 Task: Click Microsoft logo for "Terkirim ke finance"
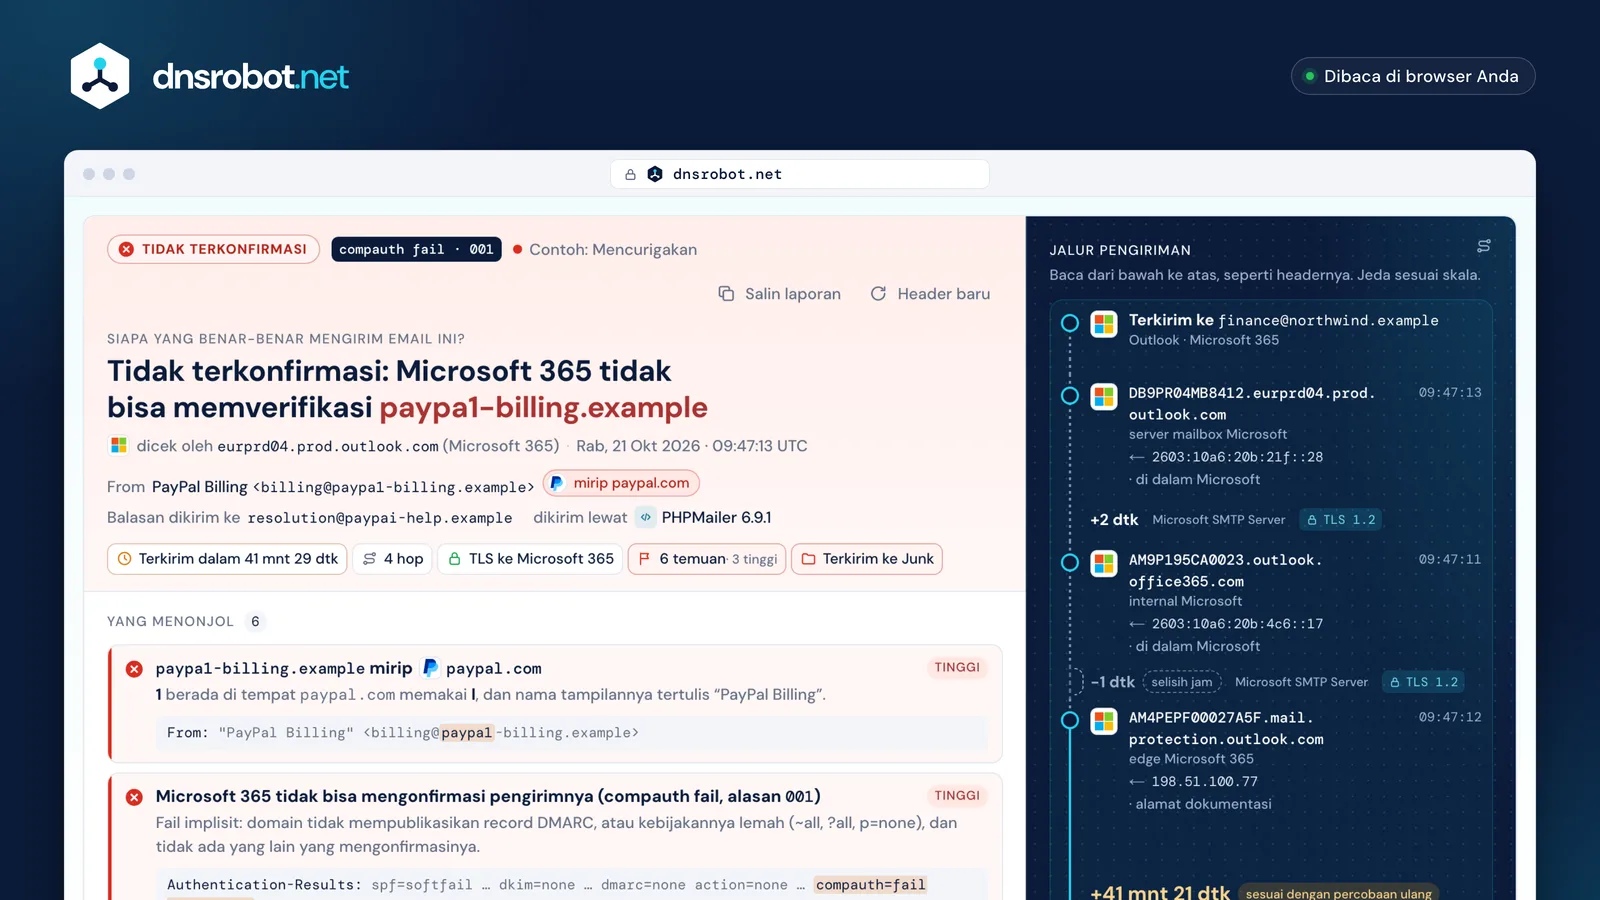point(1104,324)
